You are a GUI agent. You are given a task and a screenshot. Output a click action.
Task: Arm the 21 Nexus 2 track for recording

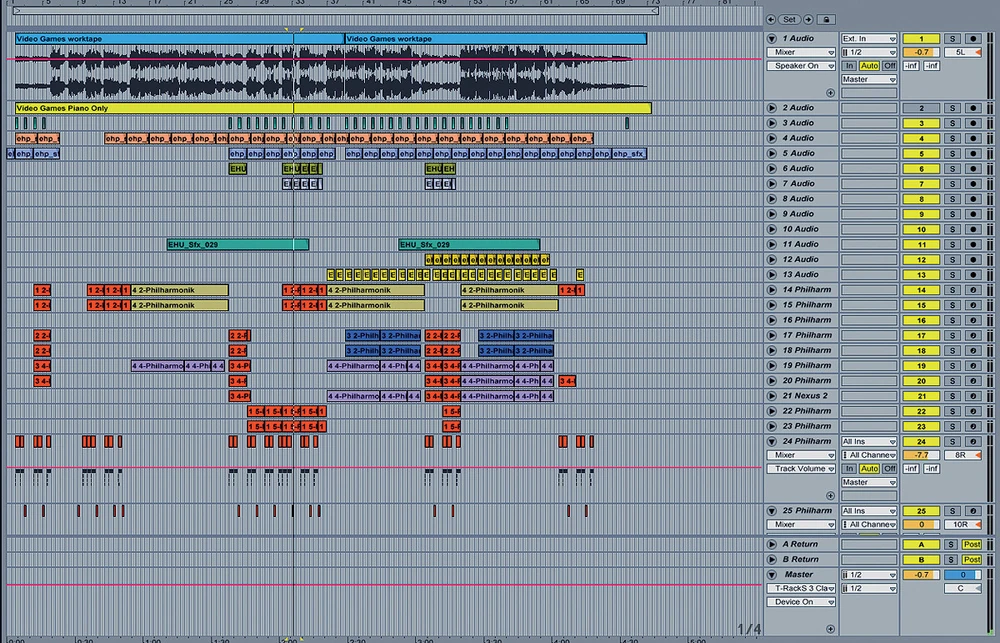coord(973,396)
